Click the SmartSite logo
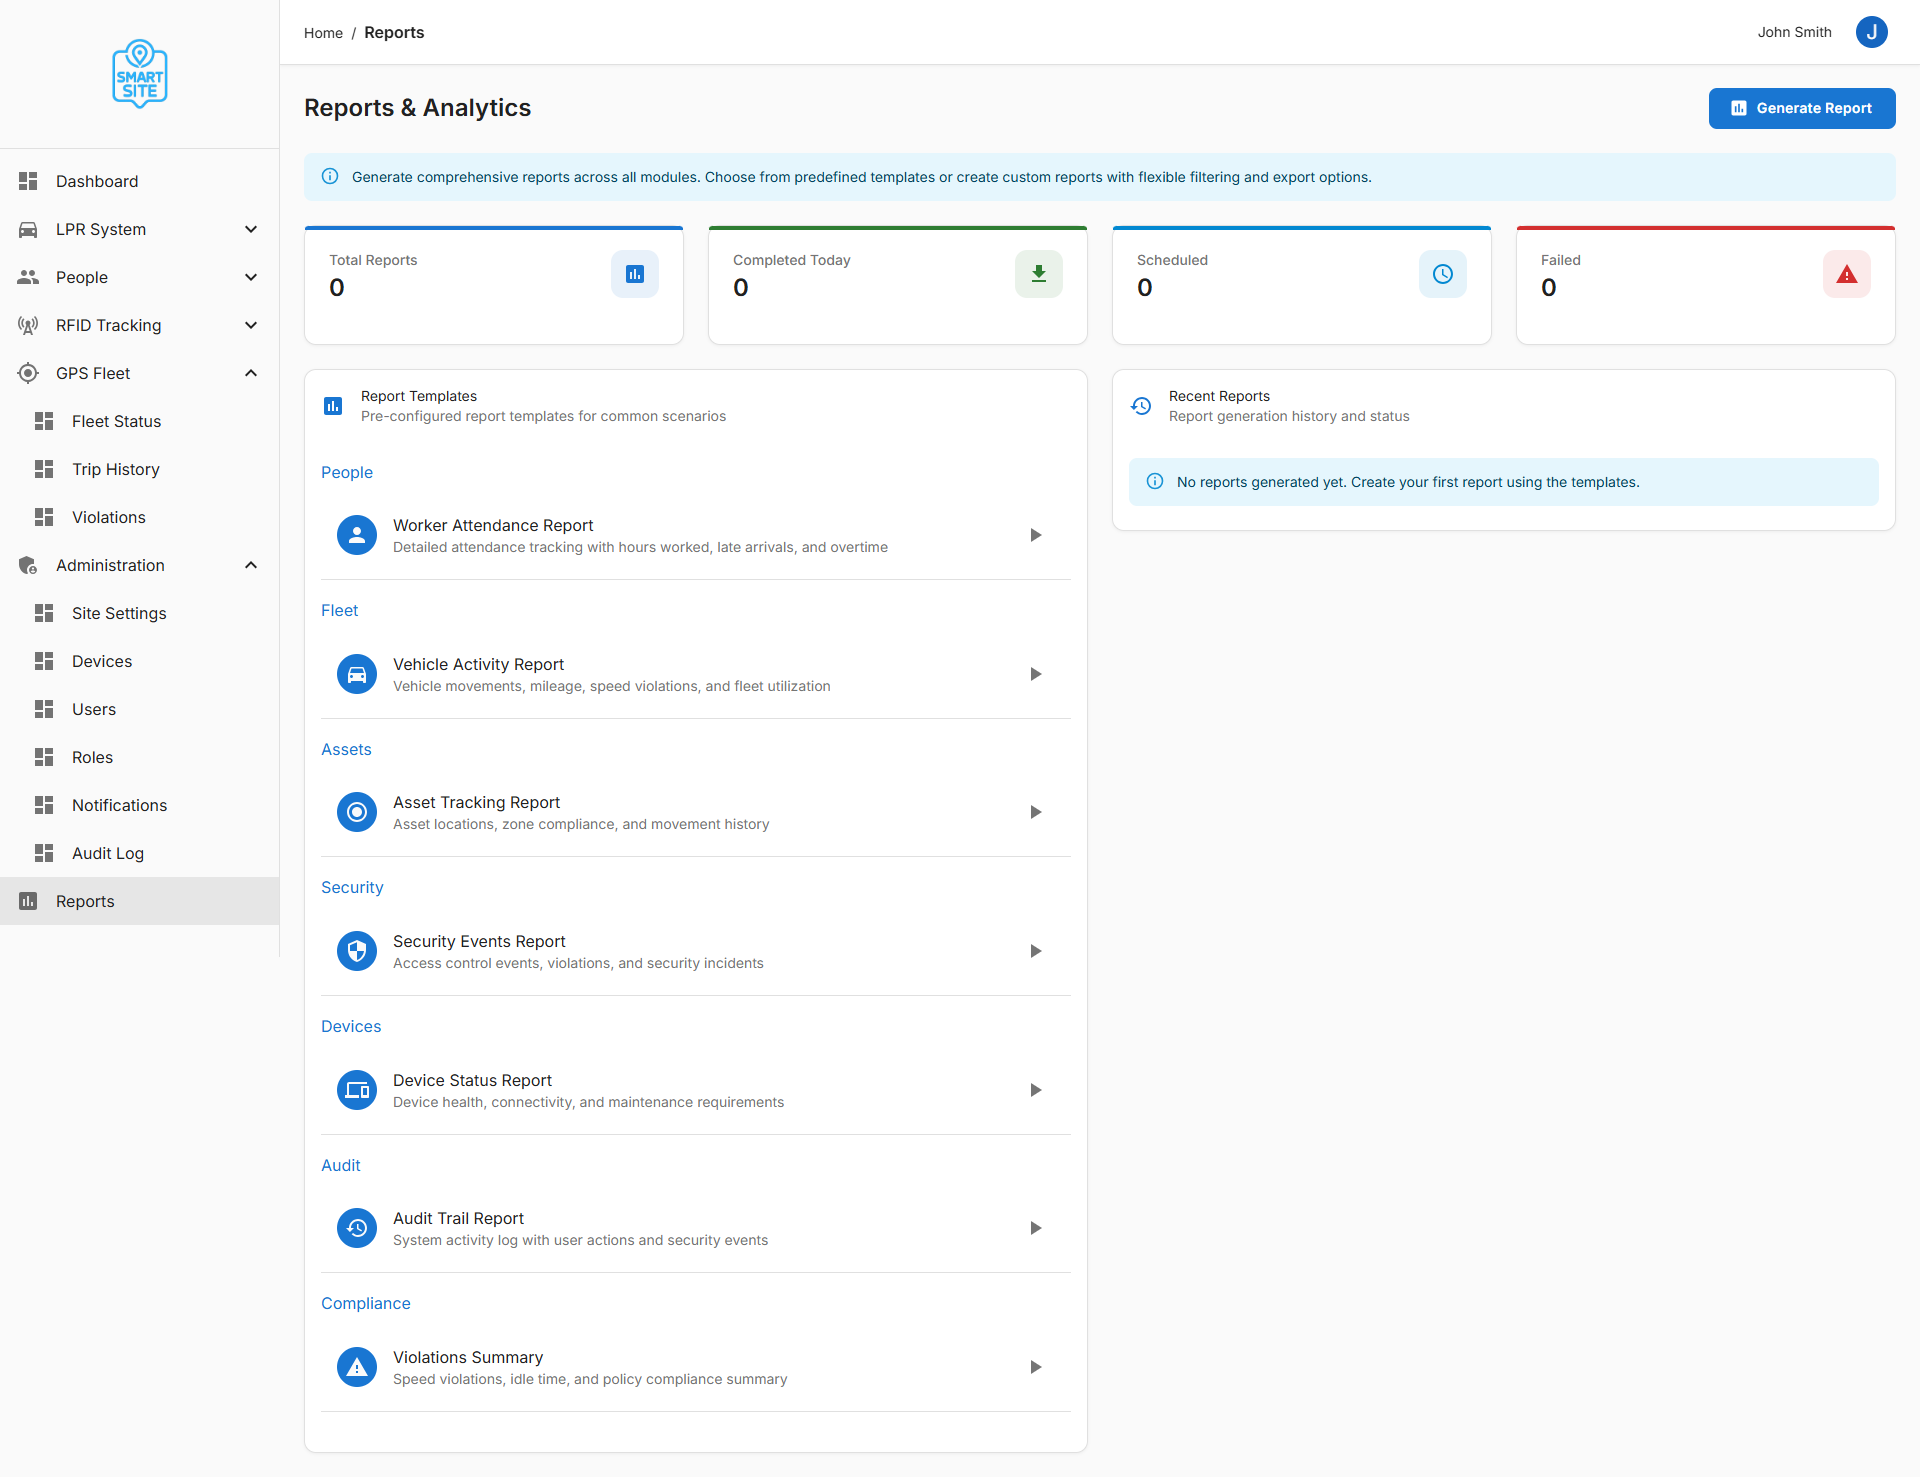 coord(139,73)
